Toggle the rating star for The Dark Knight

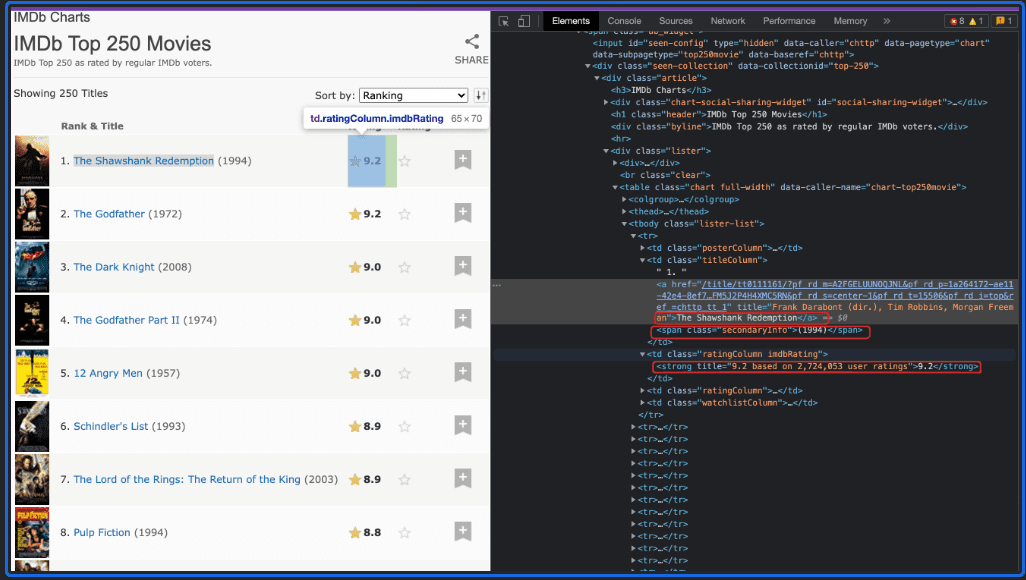click(404, 266)
